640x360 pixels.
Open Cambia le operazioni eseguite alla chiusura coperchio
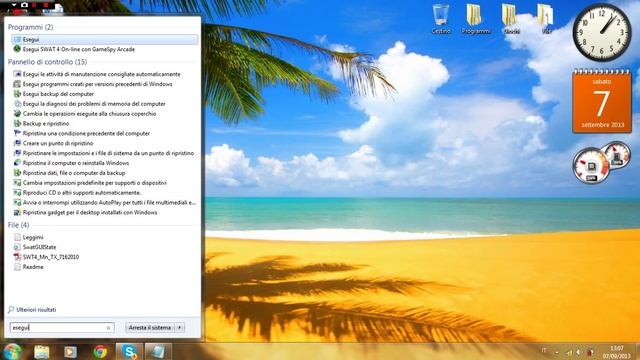[x=89, y=114]
